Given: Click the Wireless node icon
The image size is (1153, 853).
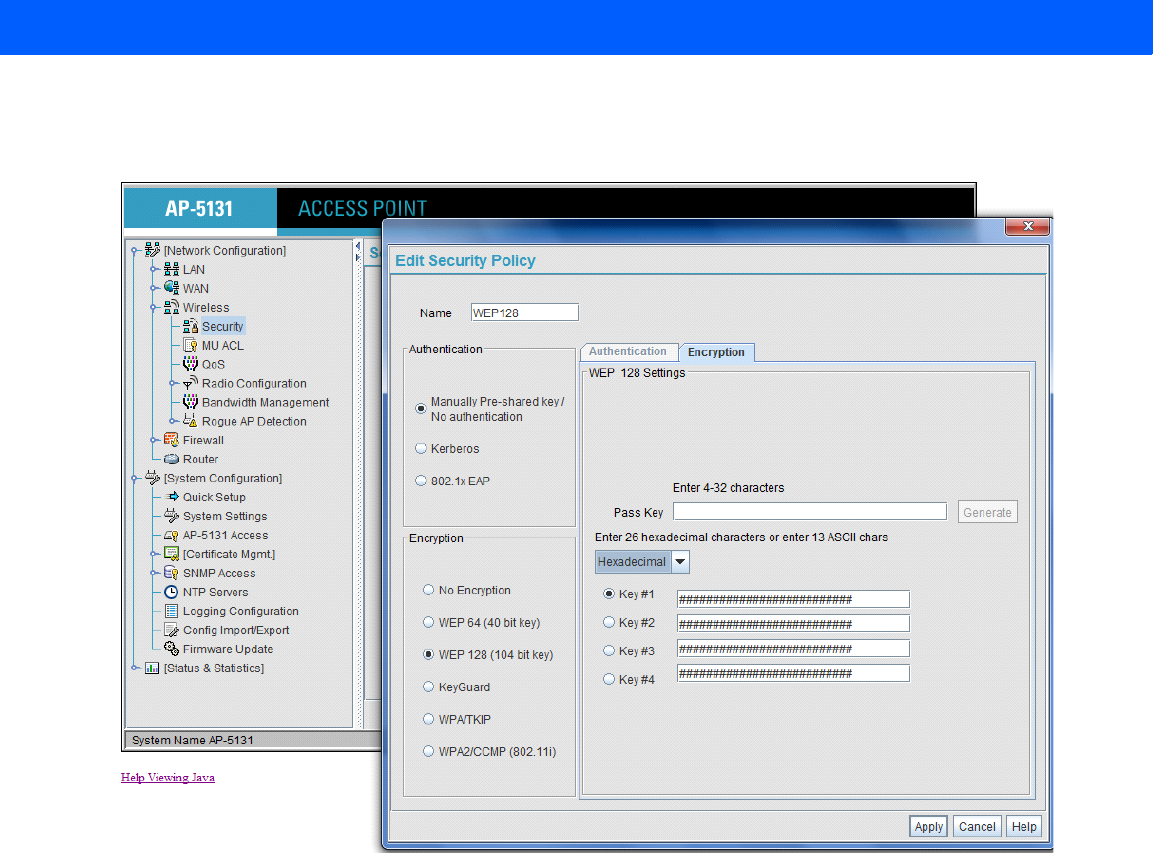Looking at the screenshot, I should coord(171,307).
